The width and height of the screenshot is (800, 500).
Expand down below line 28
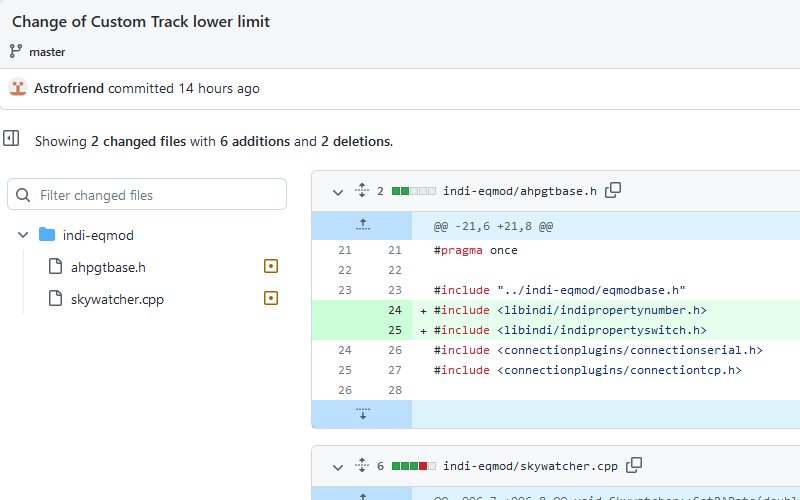362,414
